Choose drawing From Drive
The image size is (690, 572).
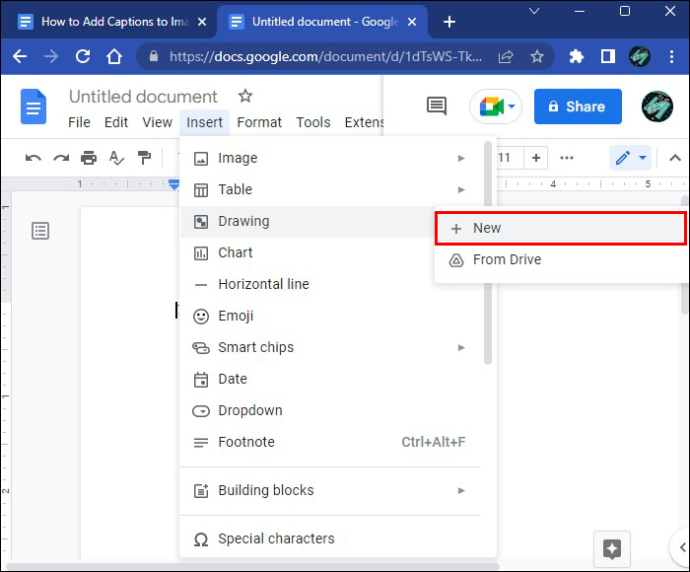561,260
